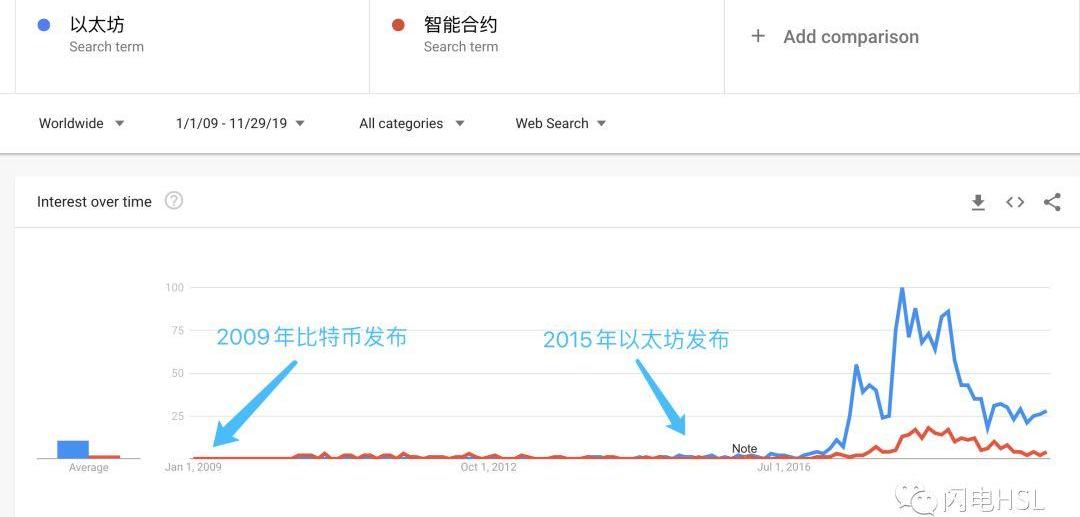
Task: Click the blue dot beside 以太坊
Action: (x=43, y=25)
